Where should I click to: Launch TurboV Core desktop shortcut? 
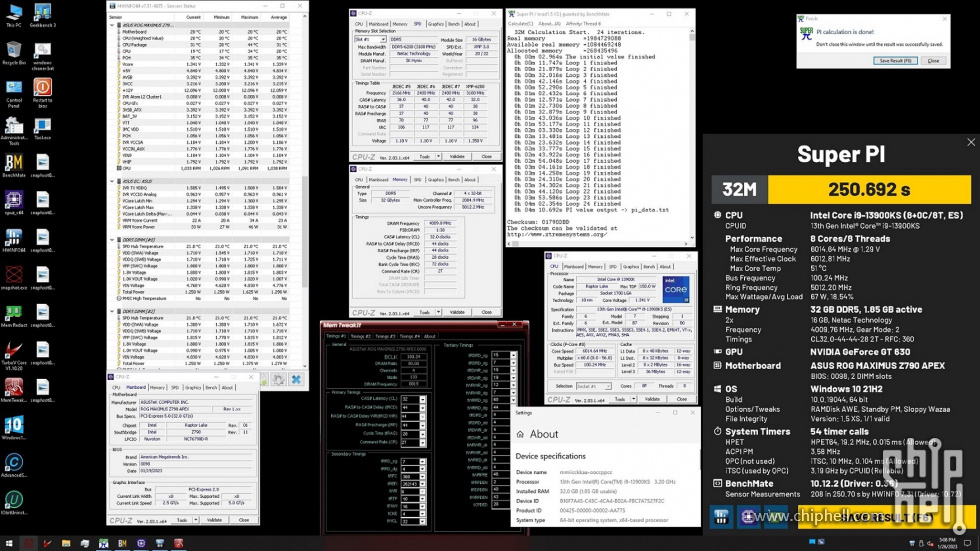pyautogui.click(x=14, y=355)
